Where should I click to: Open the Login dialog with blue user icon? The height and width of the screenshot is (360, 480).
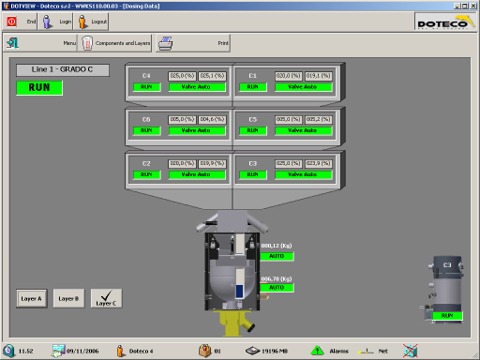(55, 22)
